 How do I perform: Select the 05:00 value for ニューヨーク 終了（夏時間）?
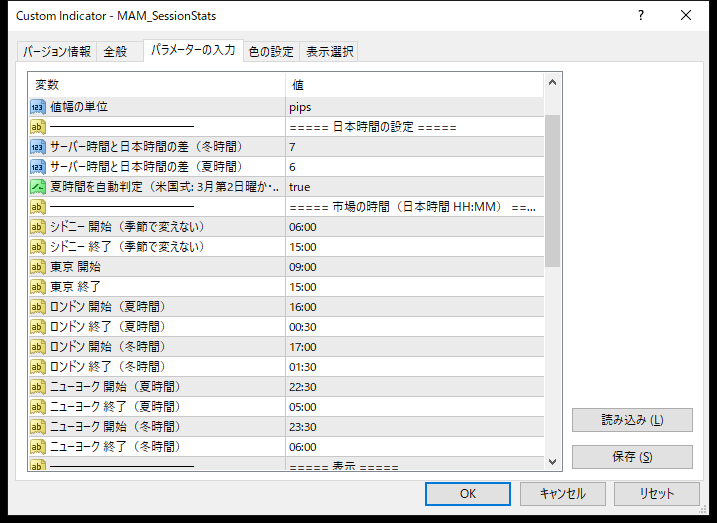(415, 406)
